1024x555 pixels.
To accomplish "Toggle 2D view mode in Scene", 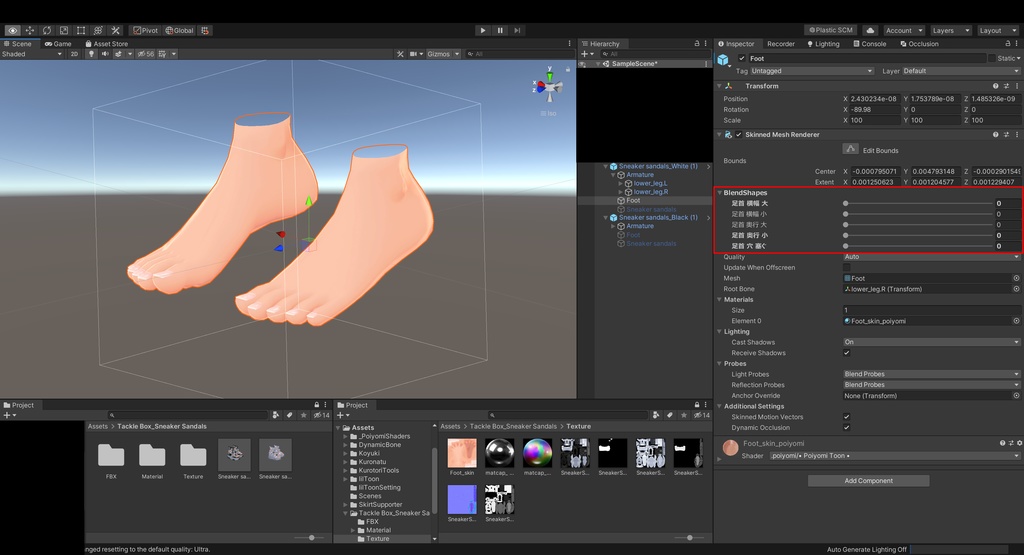I will (74, 54).
